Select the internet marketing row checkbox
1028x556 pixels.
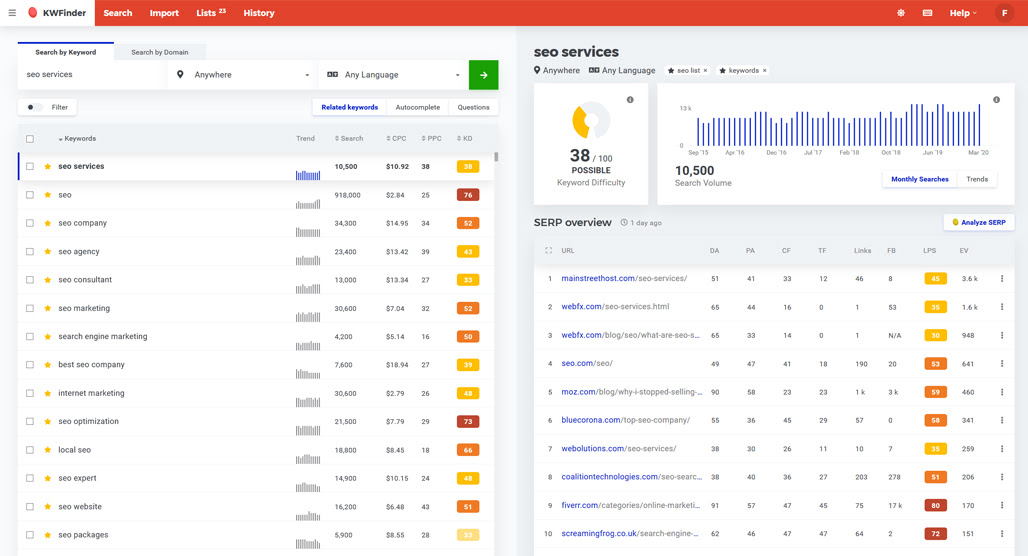pos(30,393)
